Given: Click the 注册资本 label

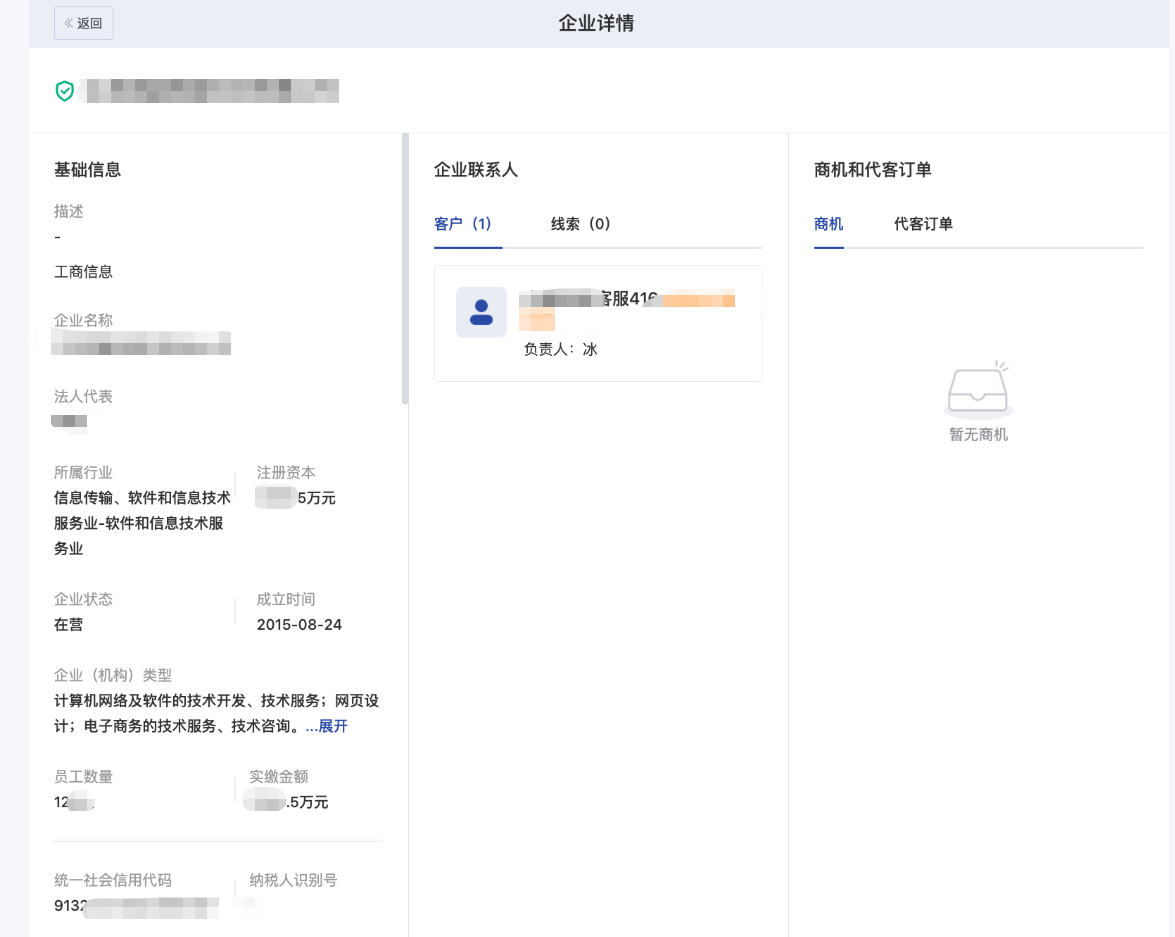Looking at the screenshot, I should pos(286,472).
